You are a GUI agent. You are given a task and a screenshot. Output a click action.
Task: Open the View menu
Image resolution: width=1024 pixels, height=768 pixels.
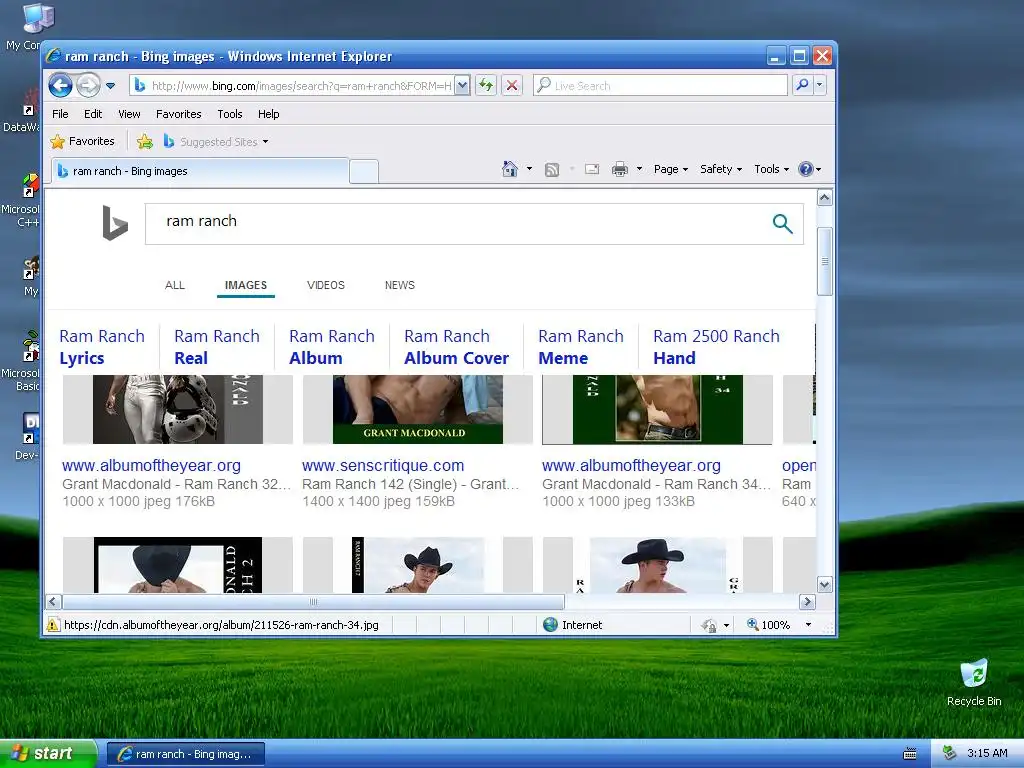pos(129,114)
